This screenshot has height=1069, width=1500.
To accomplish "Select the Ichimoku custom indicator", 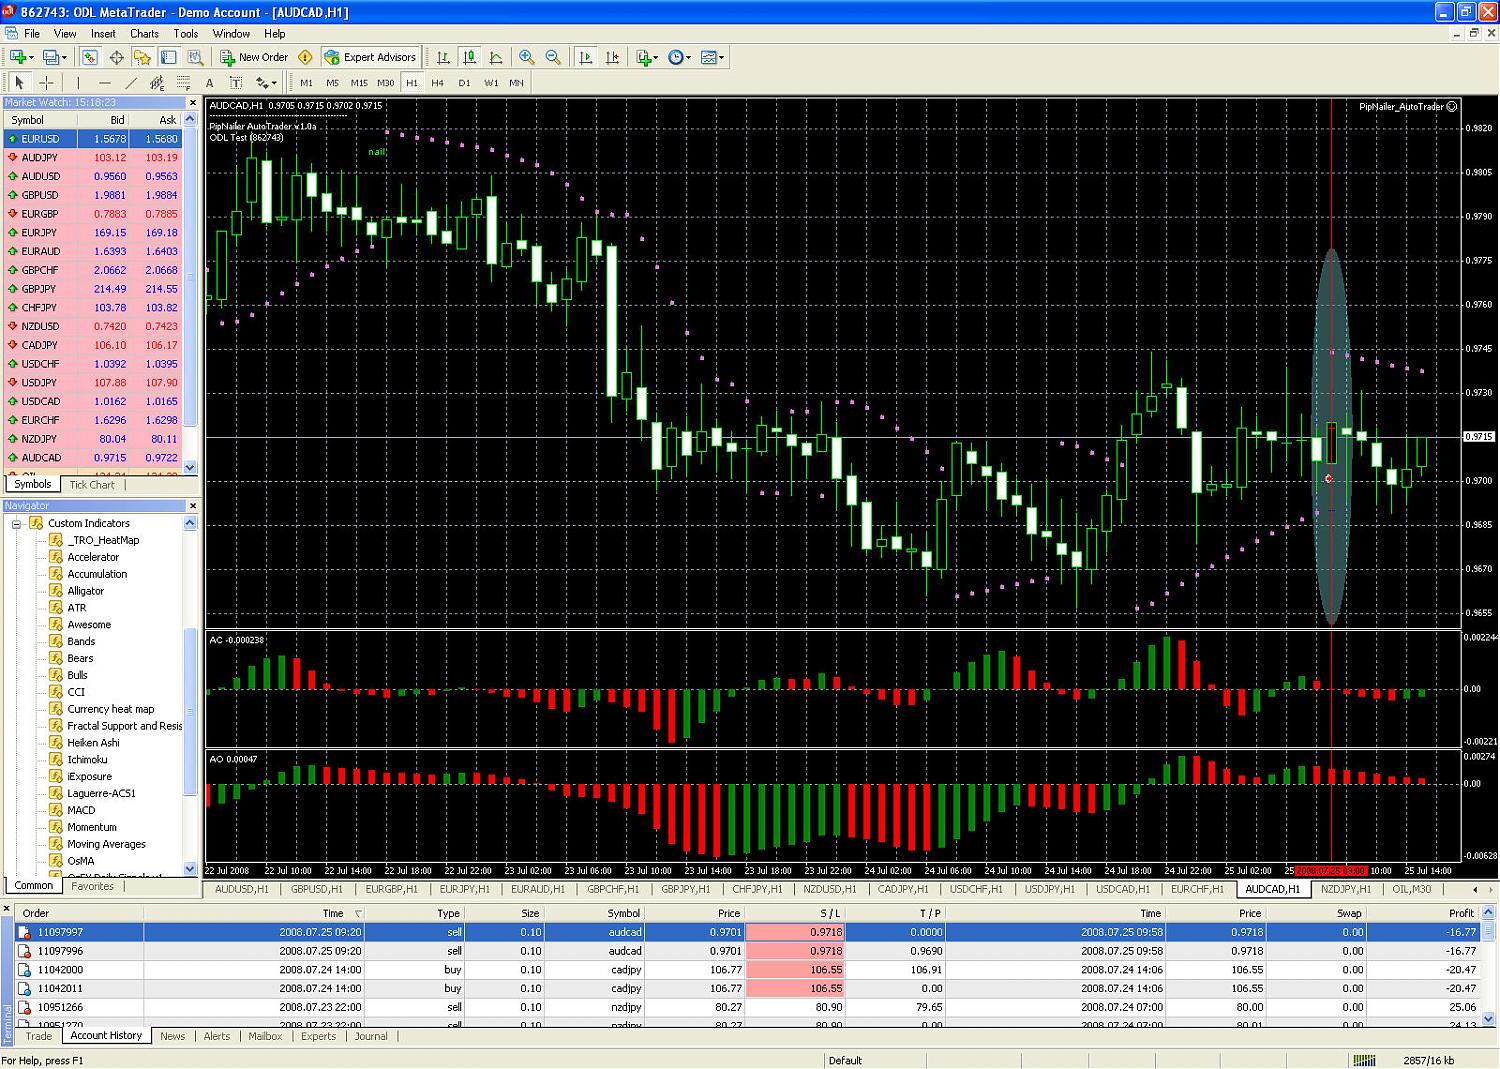I will (x=87, y=759).
